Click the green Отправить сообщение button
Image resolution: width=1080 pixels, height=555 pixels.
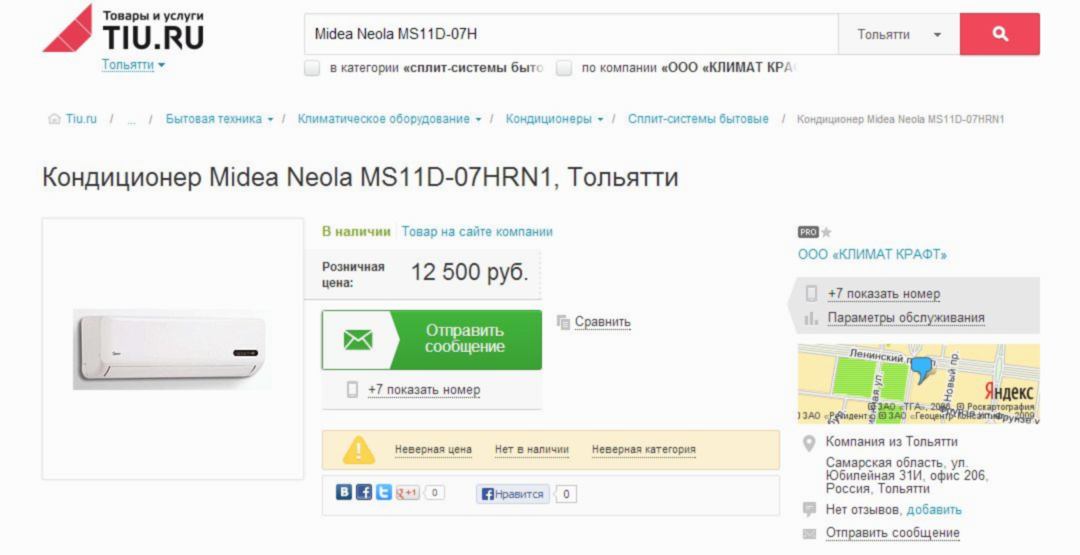tap(432, 339)
